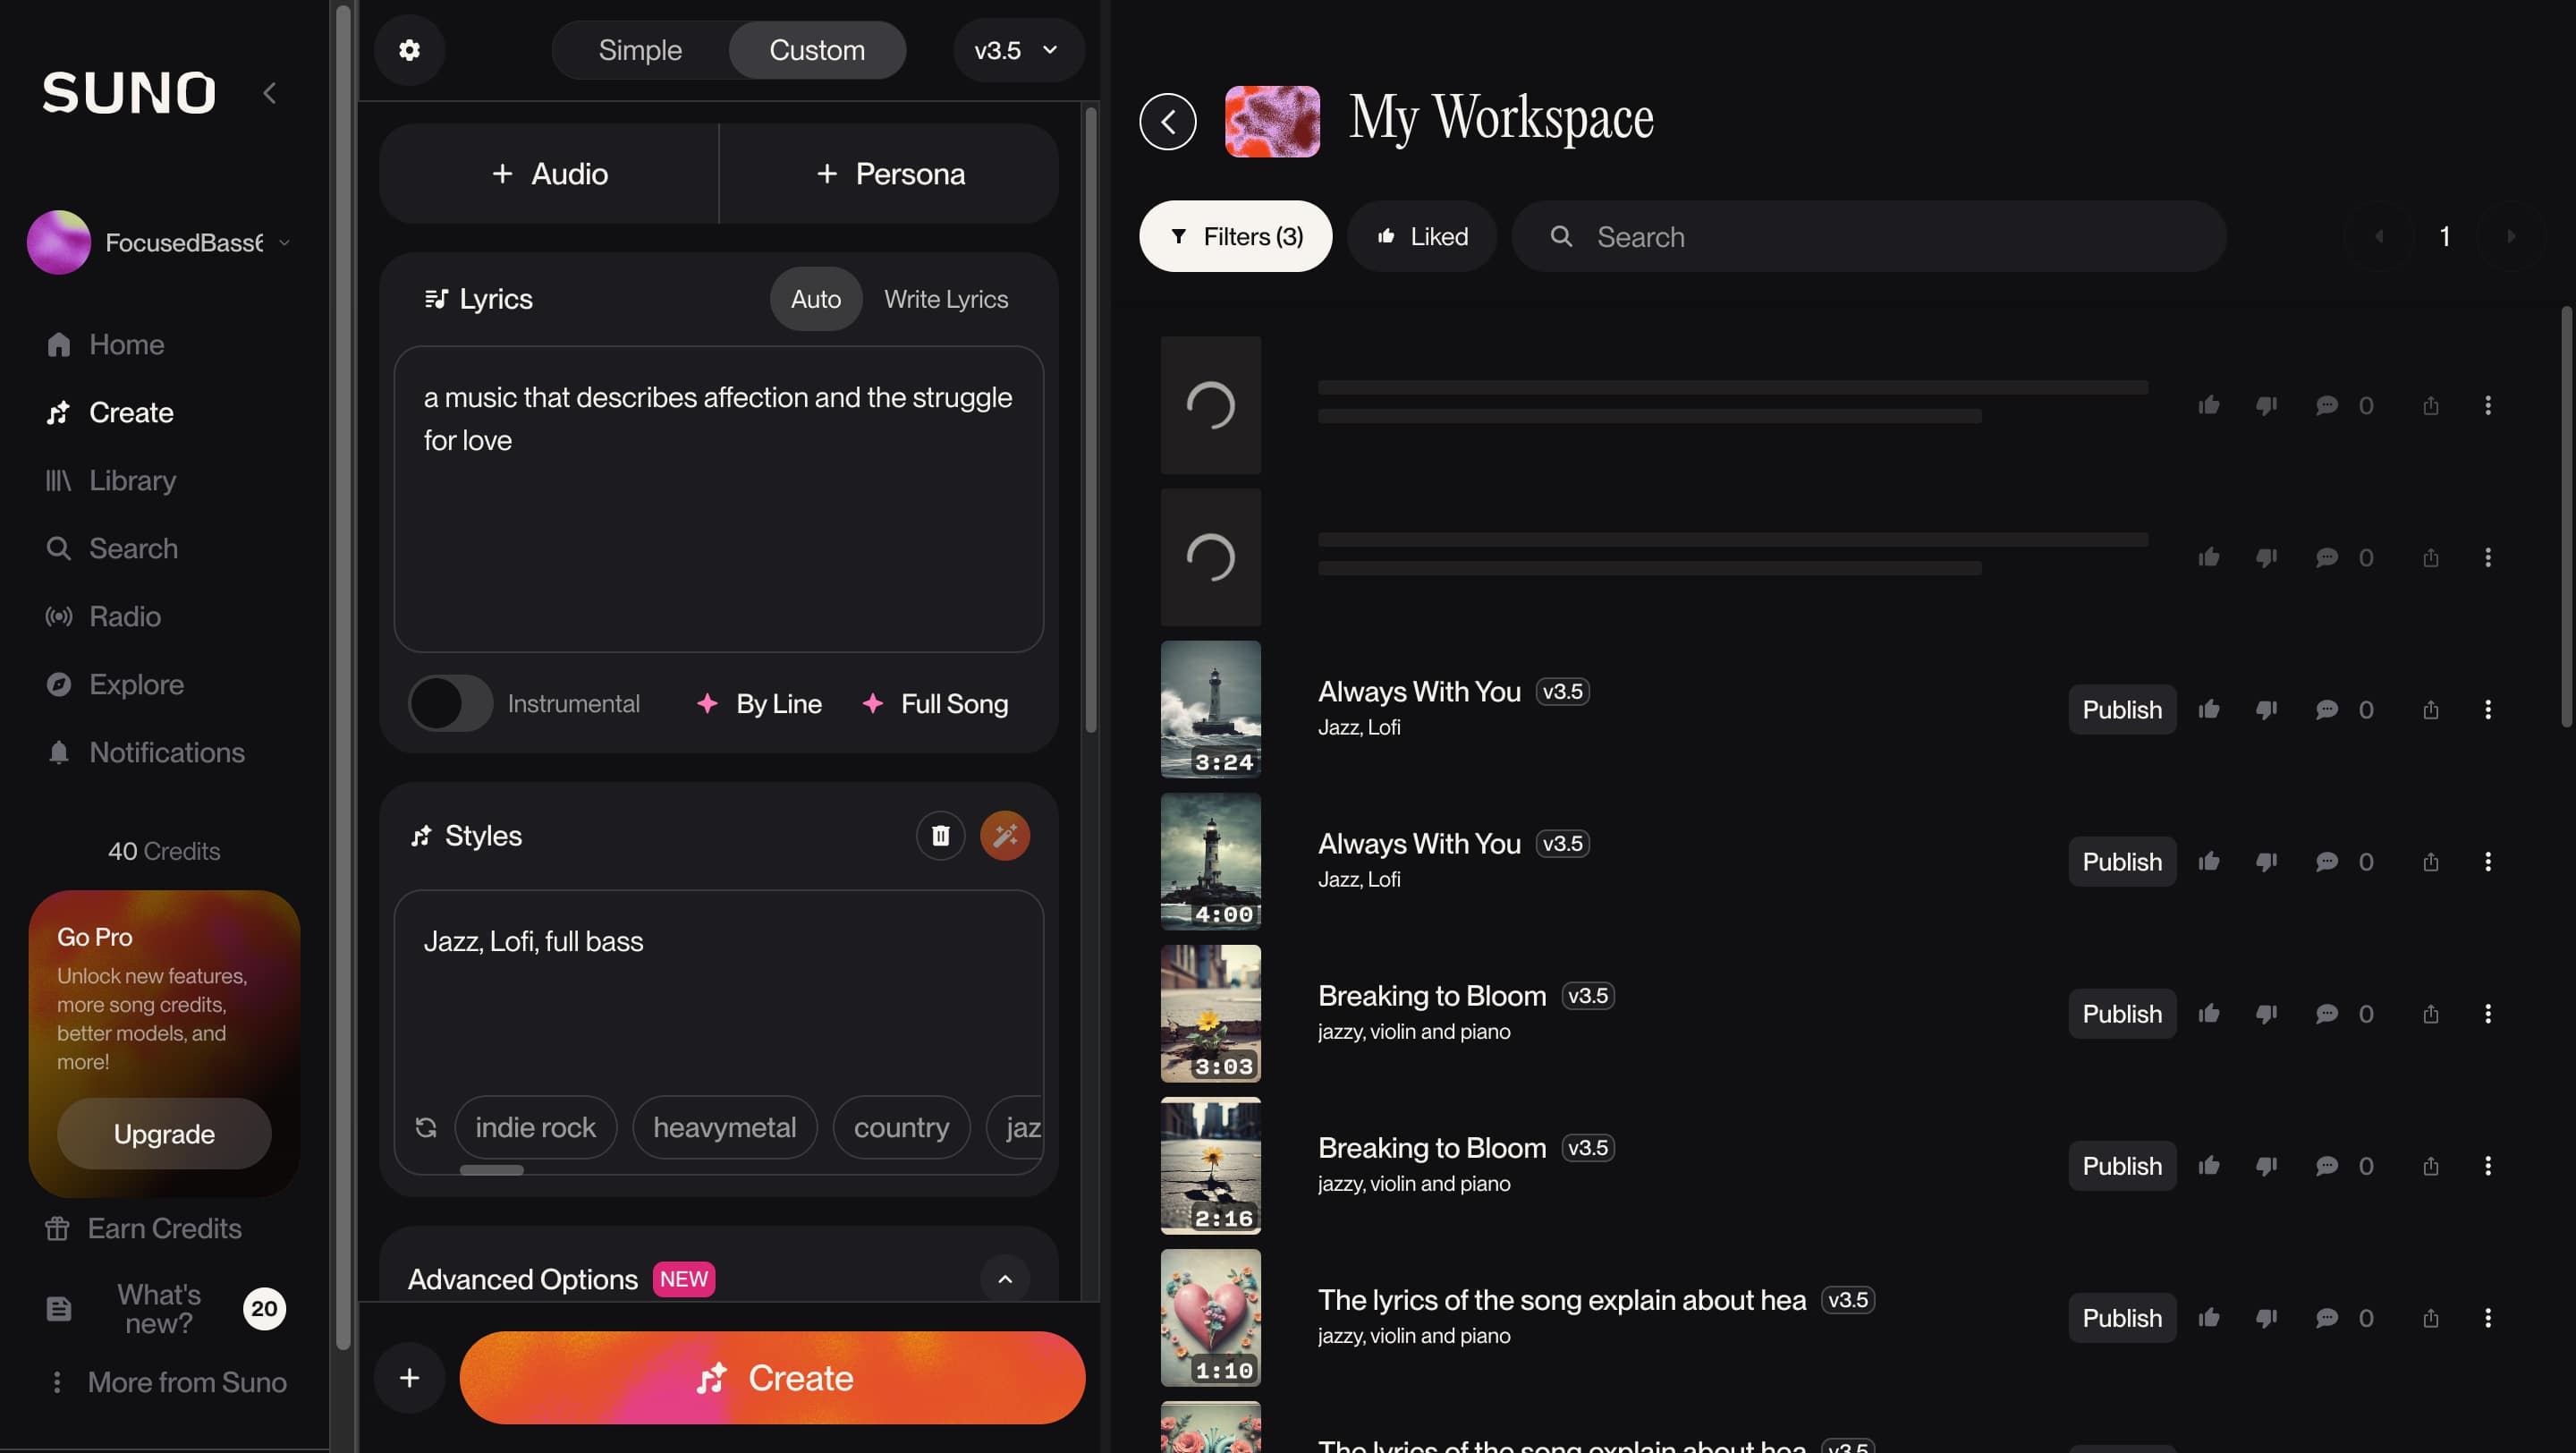
Task: Share the second Always With You song
Action: (2430, 861)
